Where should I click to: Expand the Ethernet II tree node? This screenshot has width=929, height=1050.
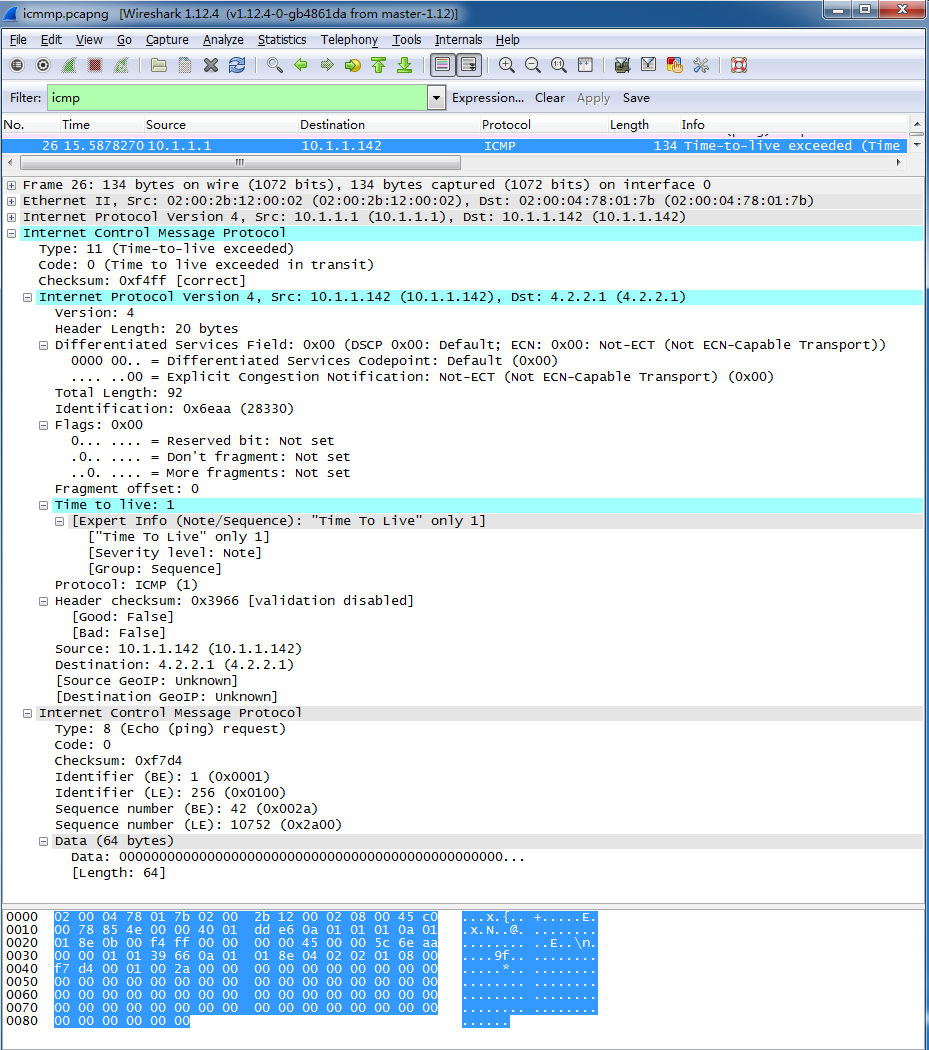[x=11, y=201]
